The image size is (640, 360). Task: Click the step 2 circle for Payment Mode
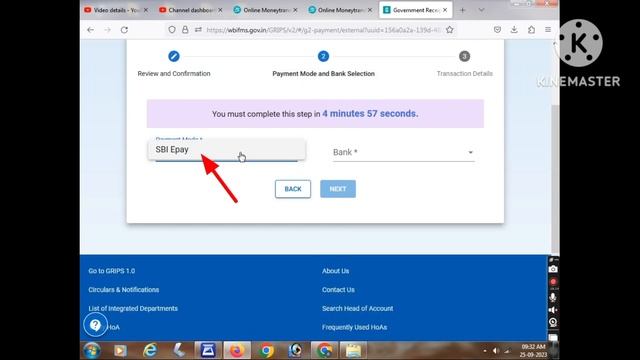pos(323,56)
